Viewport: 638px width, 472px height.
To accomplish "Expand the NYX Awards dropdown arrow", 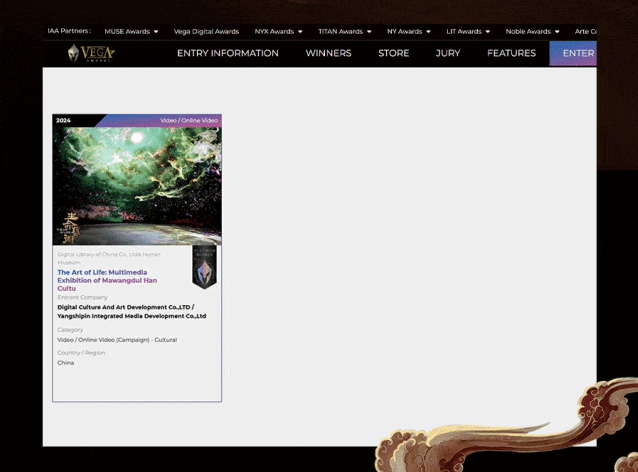I will [300, 32].
